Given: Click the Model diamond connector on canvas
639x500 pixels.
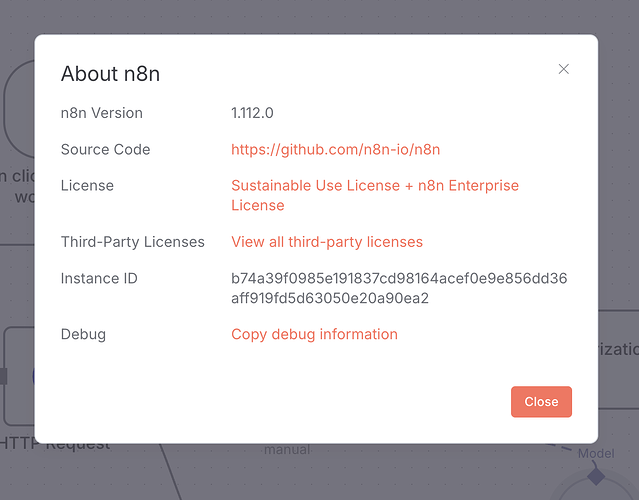Looking at the screenshot, I should (x=596, y=477).
